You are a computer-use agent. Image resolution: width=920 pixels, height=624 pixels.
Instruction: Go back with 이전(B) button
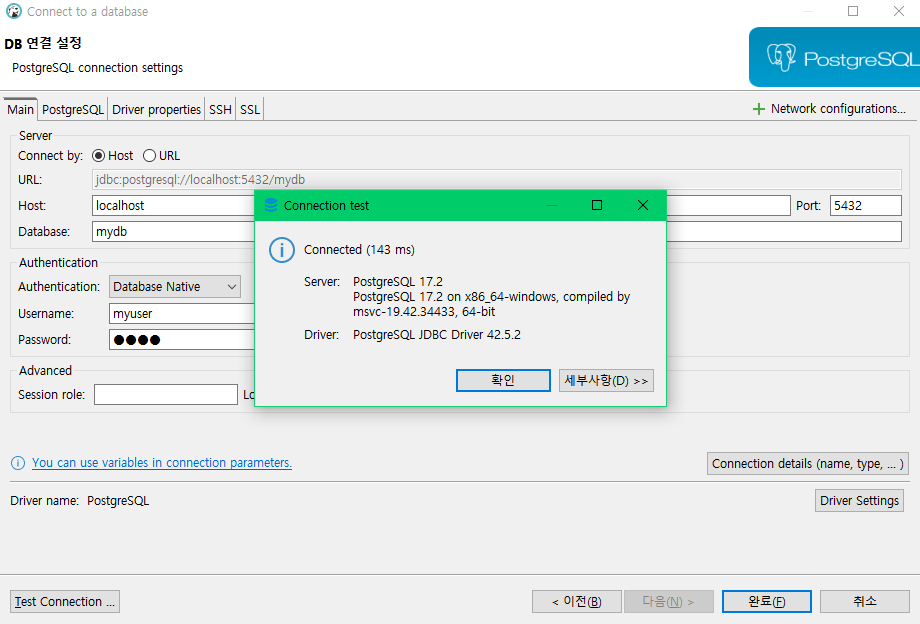coord(577,602)
